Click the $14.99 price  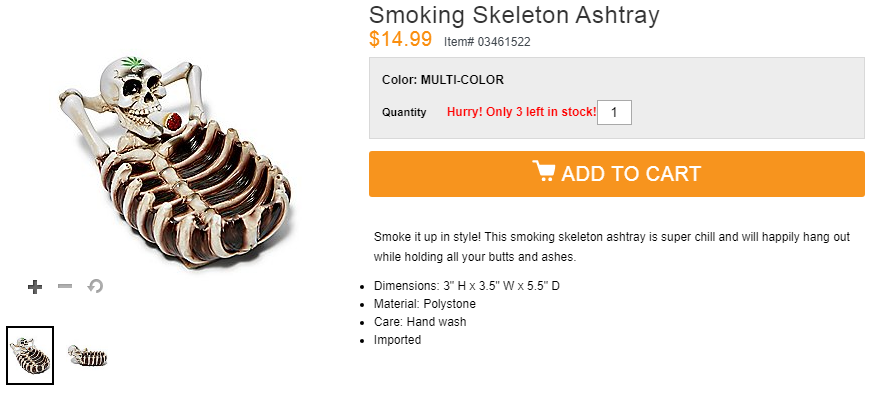point(400,39)
